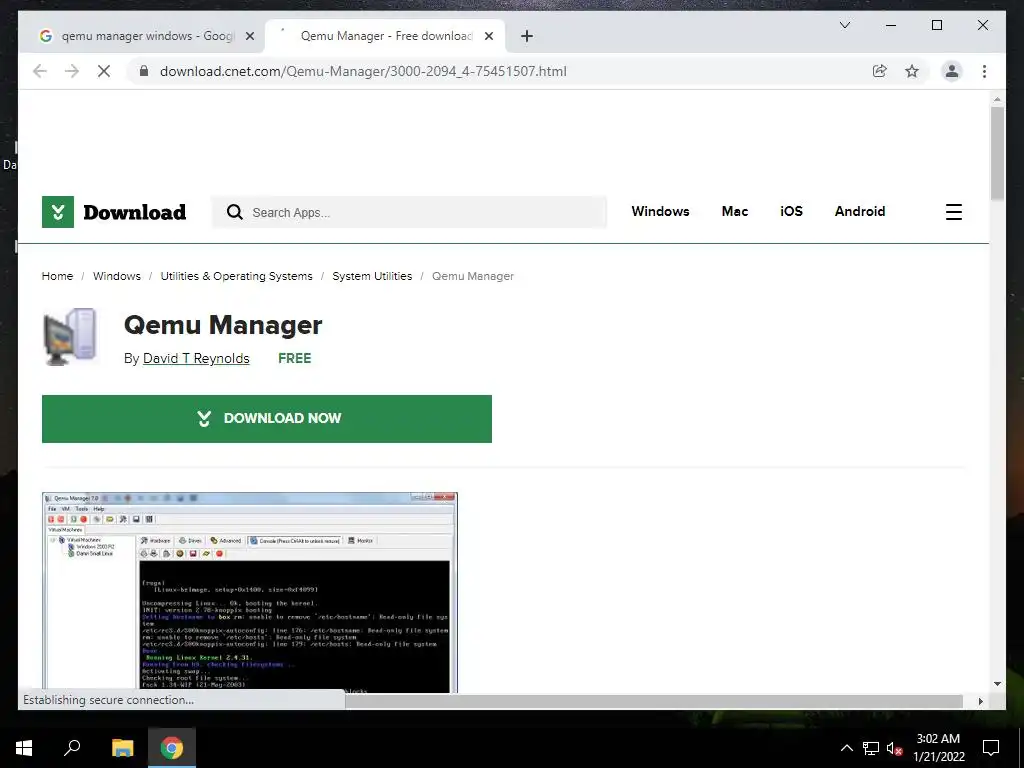The height and width of the screenshot is (768, 1024).
Task: Open File Explorer from the taskbar
Action: 122,748
